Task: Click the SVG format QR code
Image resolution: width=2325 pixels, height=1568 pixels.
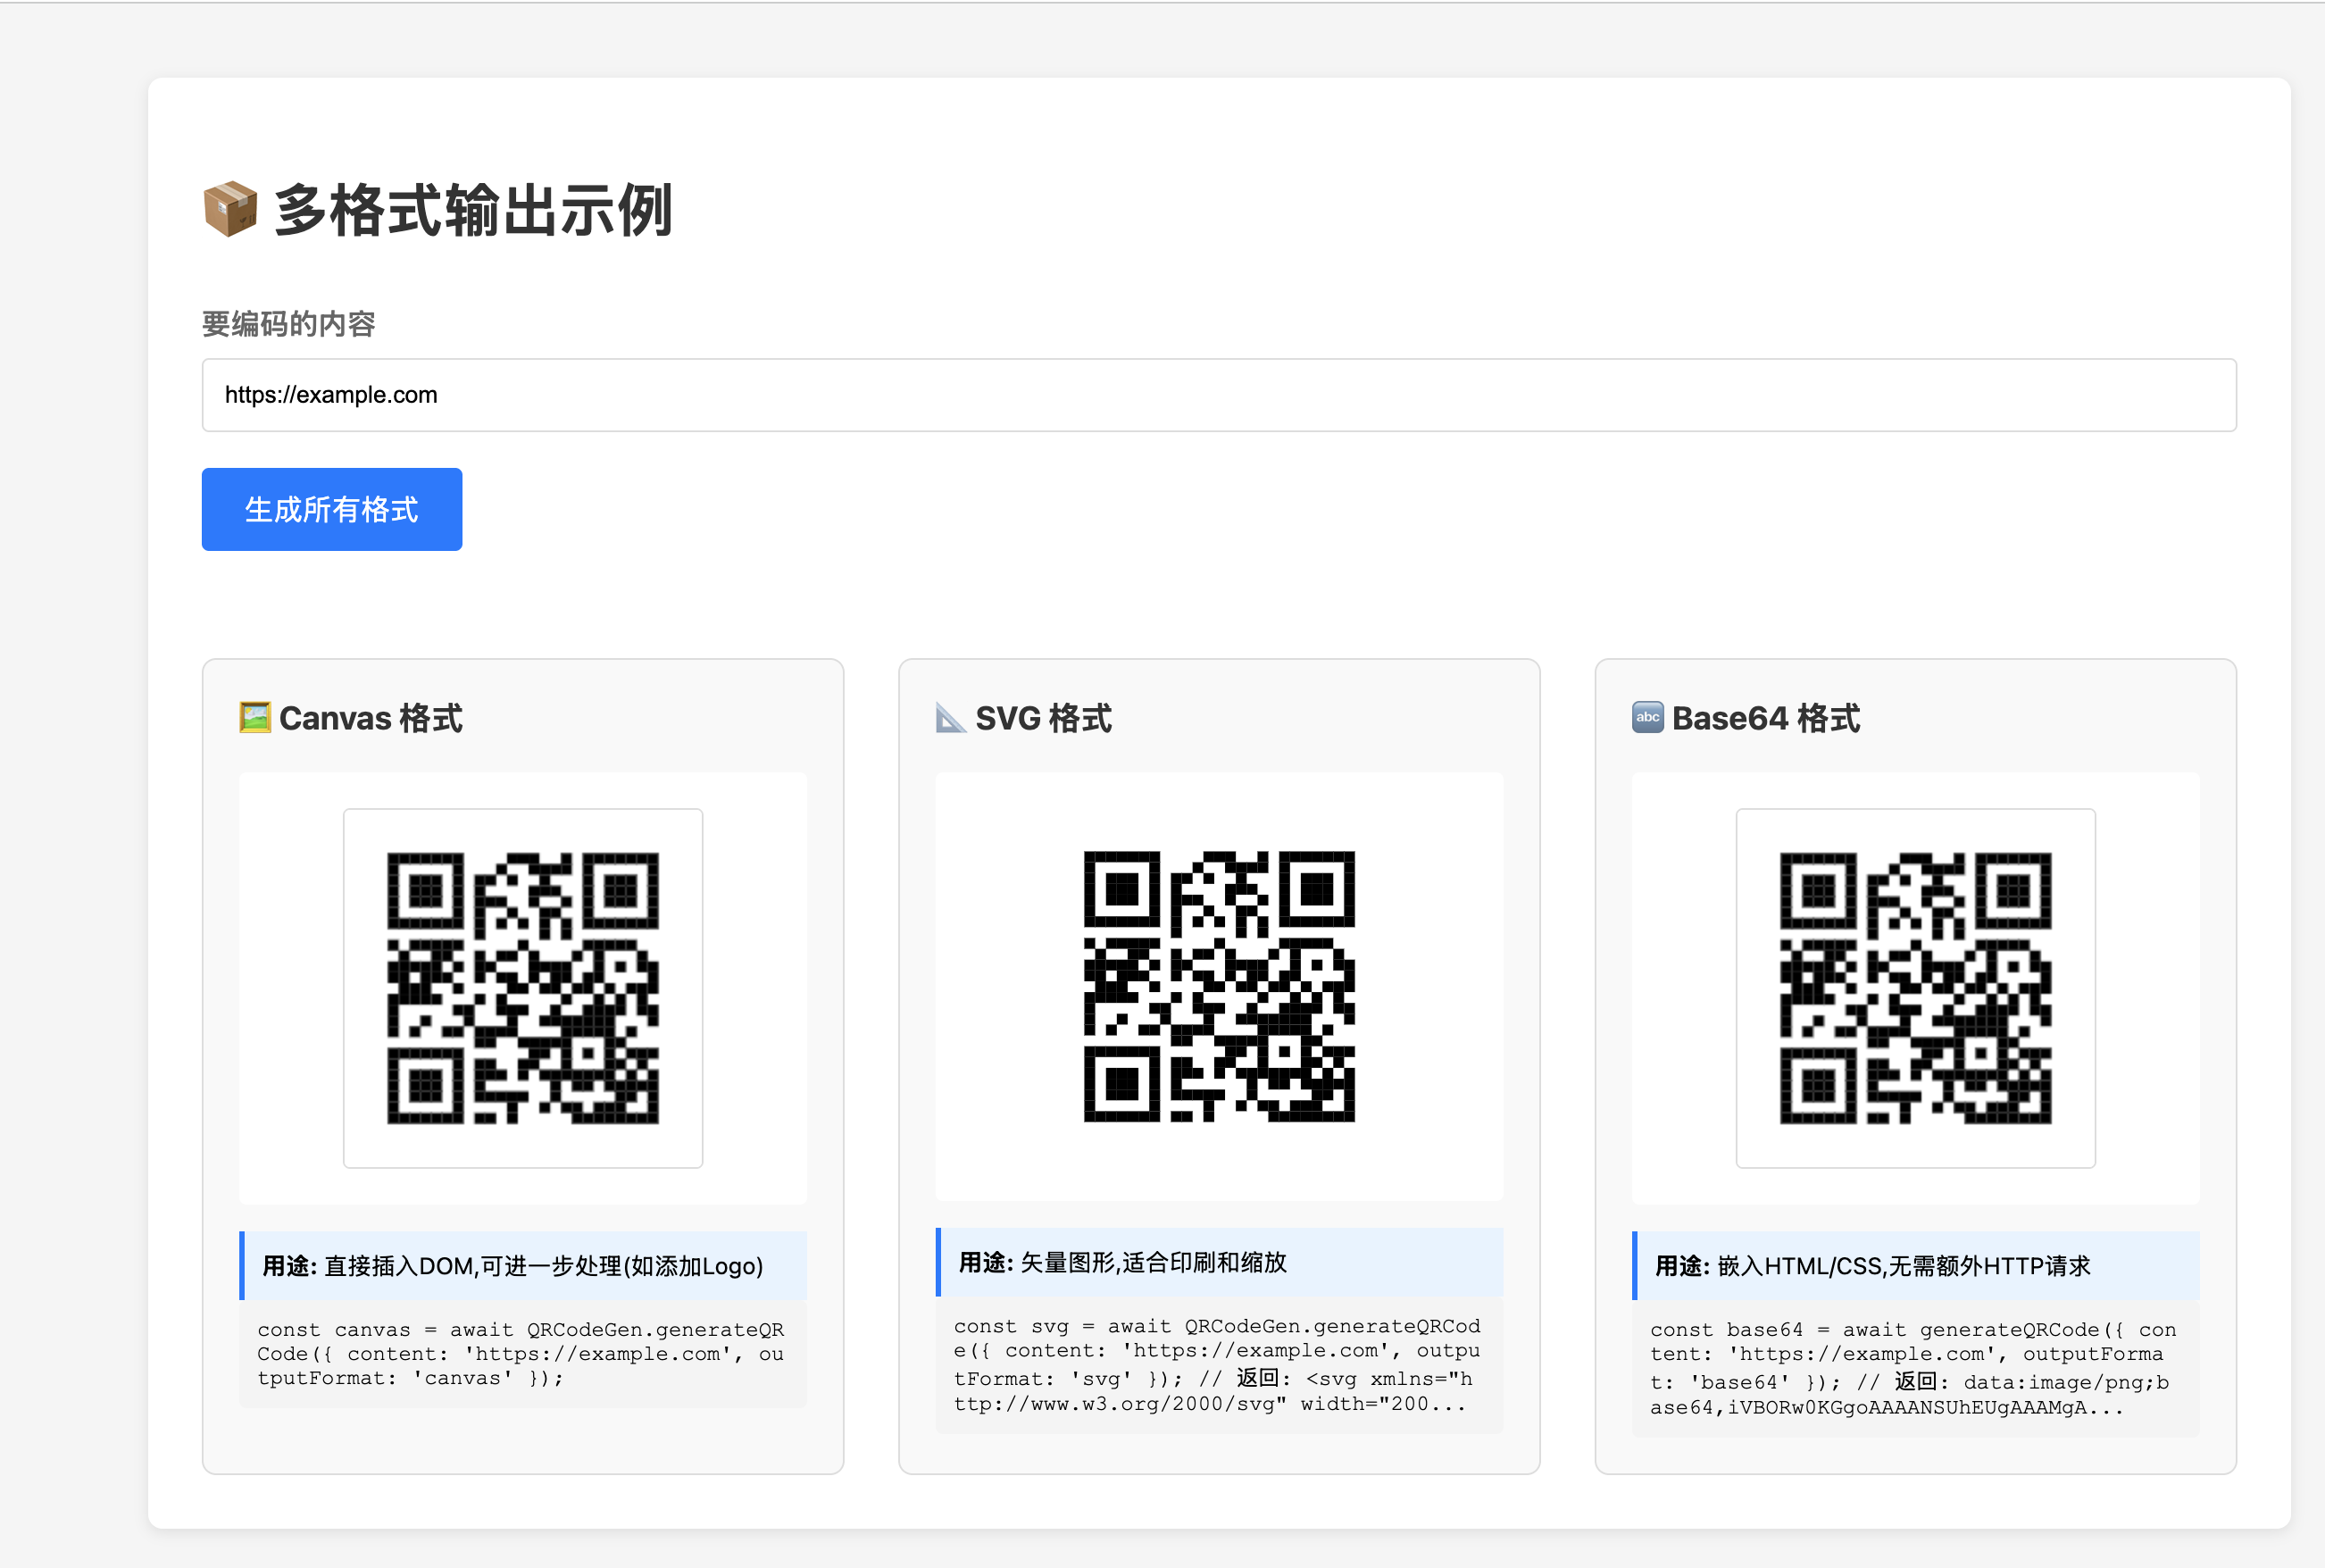Action: (x=1218, y=986)
